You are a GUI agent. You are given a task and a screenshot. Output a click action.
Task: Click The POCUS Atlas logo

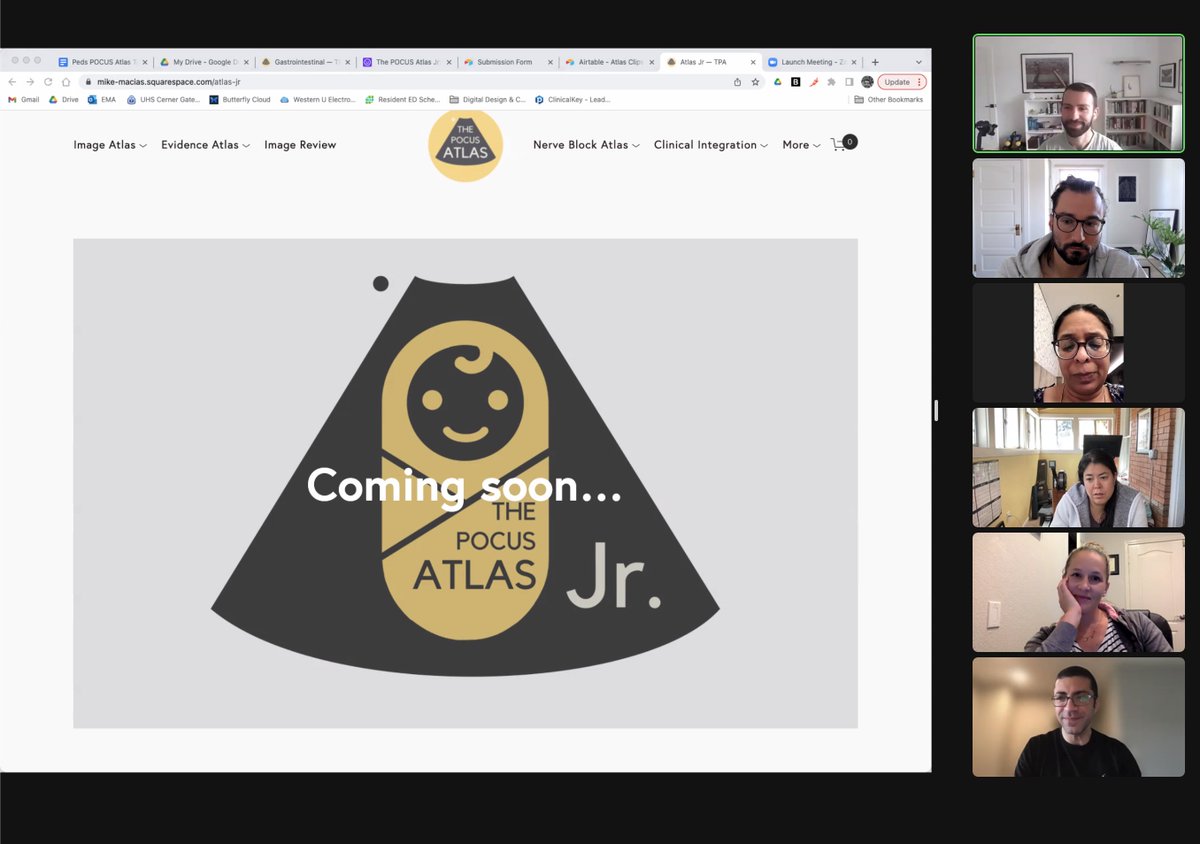tap(465, 145)
